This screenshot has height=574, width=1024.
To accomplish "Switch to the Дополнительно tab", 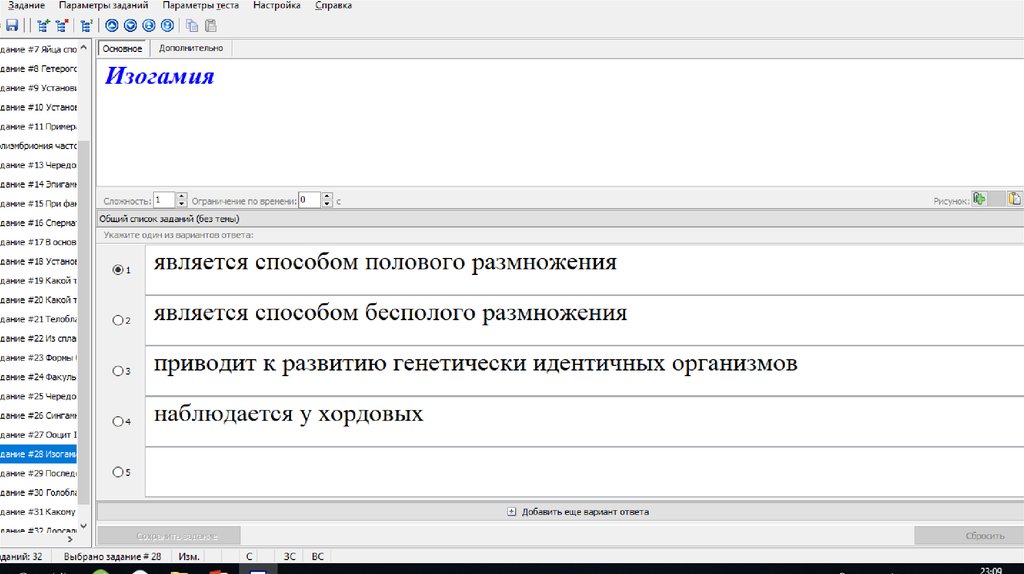I will pos(190,48).
